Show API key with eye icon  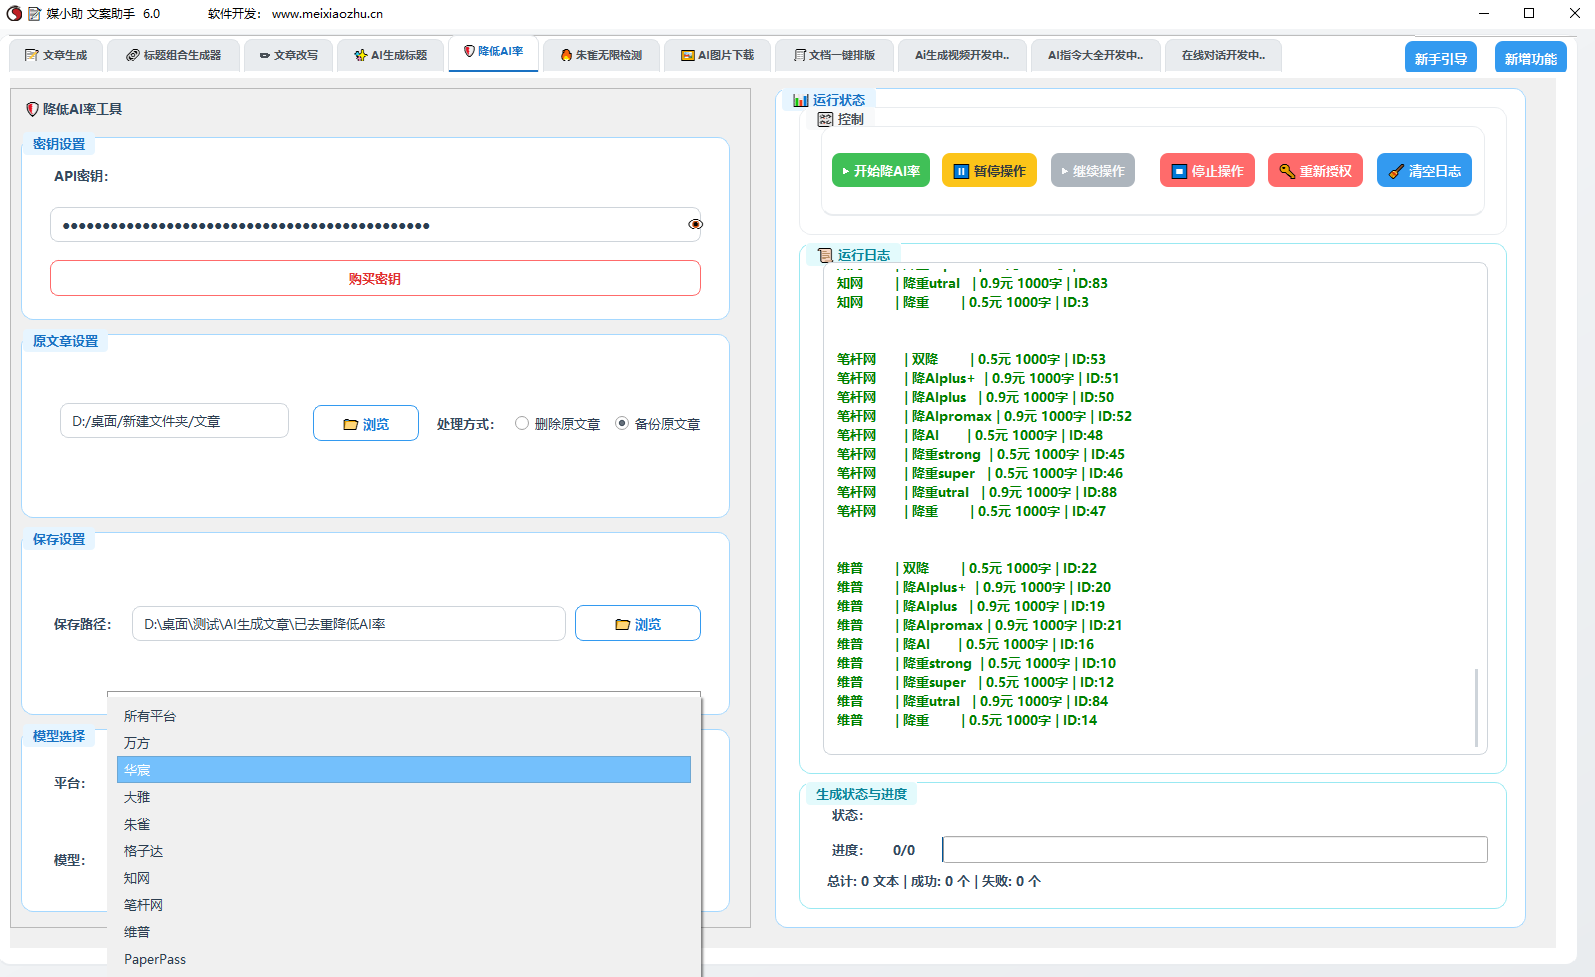[x=695, y=225]
